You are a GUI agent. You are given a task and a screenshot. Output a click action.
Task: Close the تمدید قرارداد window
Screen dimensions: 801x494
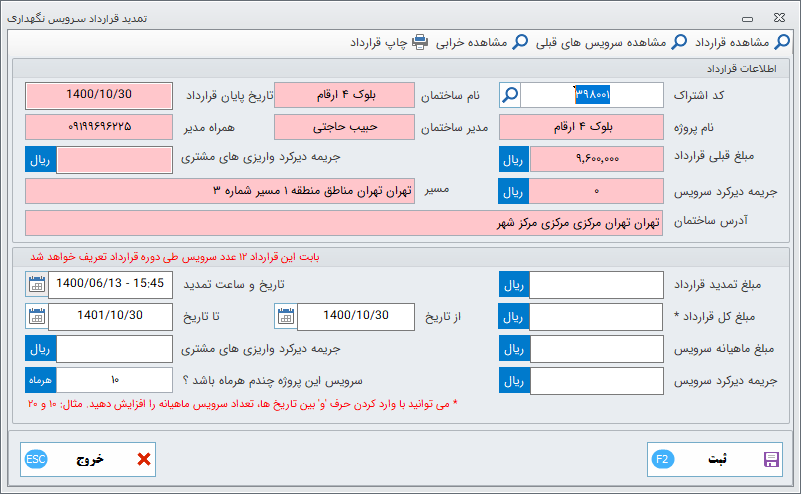point(780,18)
